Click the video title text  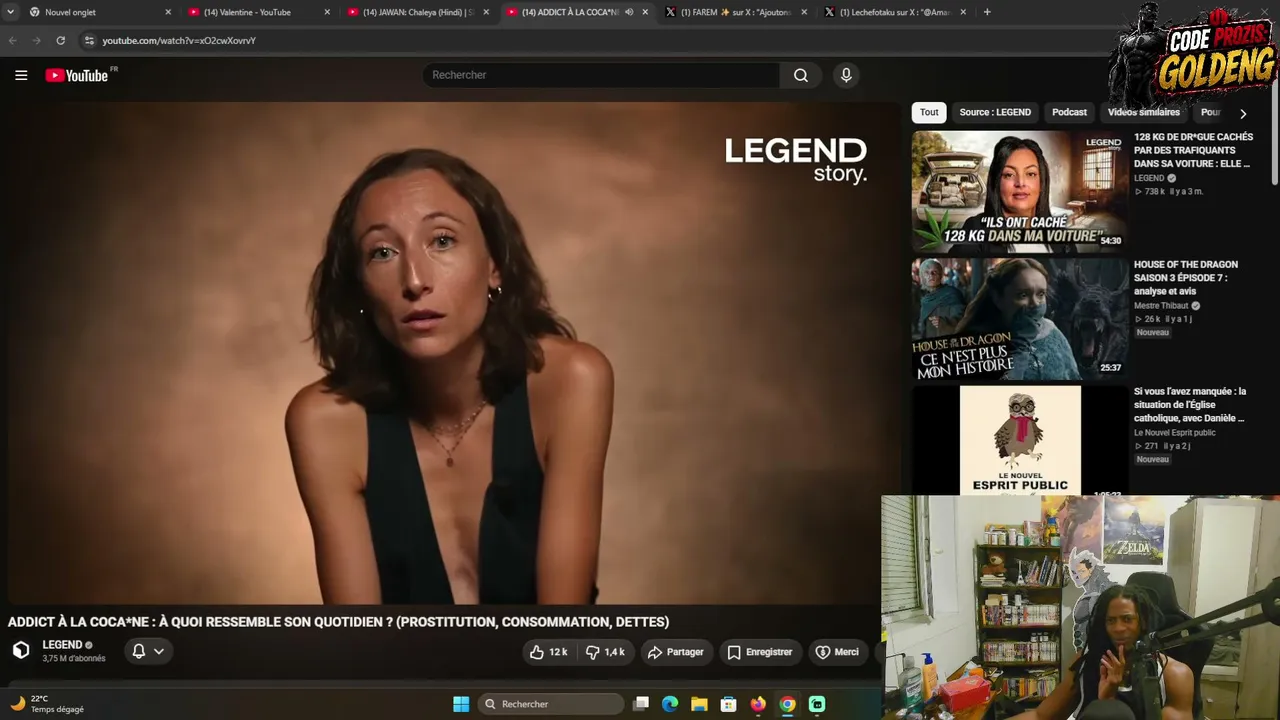(338, 622)
